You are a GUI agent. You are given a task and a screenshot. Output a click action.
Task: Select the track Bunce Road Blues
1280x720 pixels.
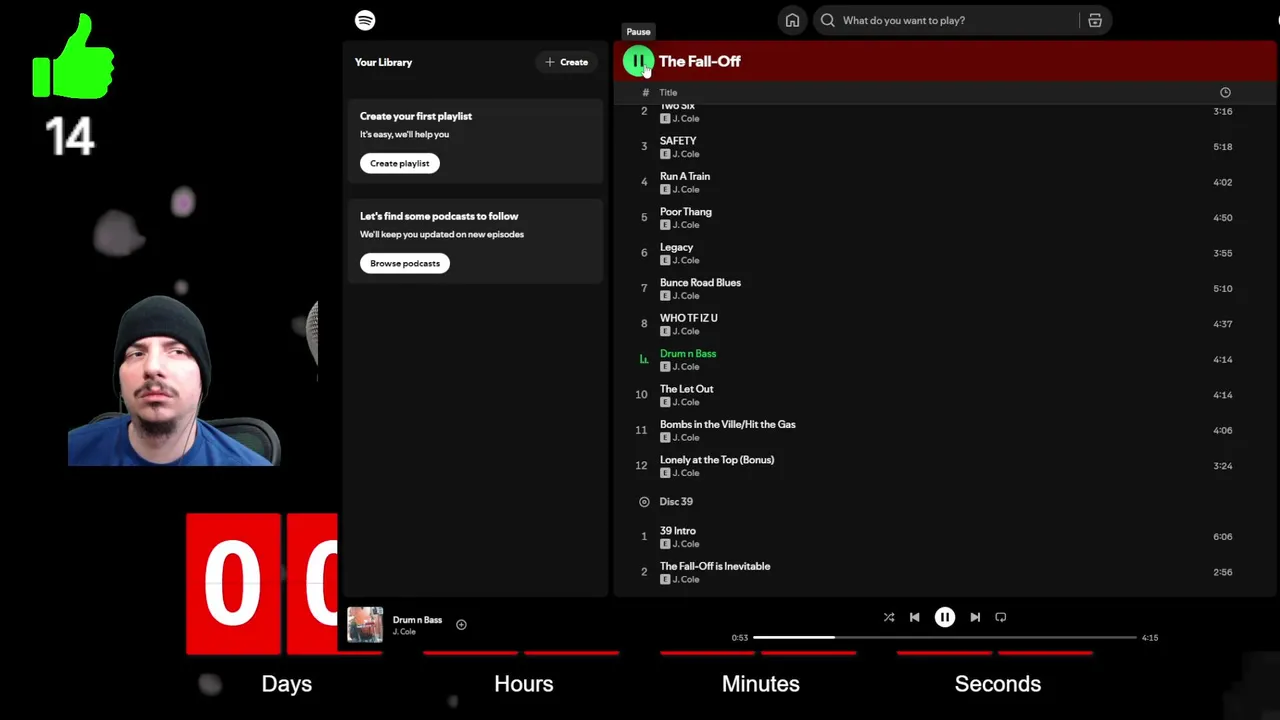click(x=700, y=283)
